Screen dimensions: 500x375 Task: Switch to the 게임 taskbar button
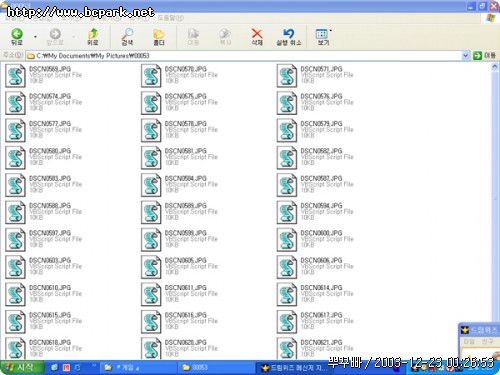[x=137, y=368]
